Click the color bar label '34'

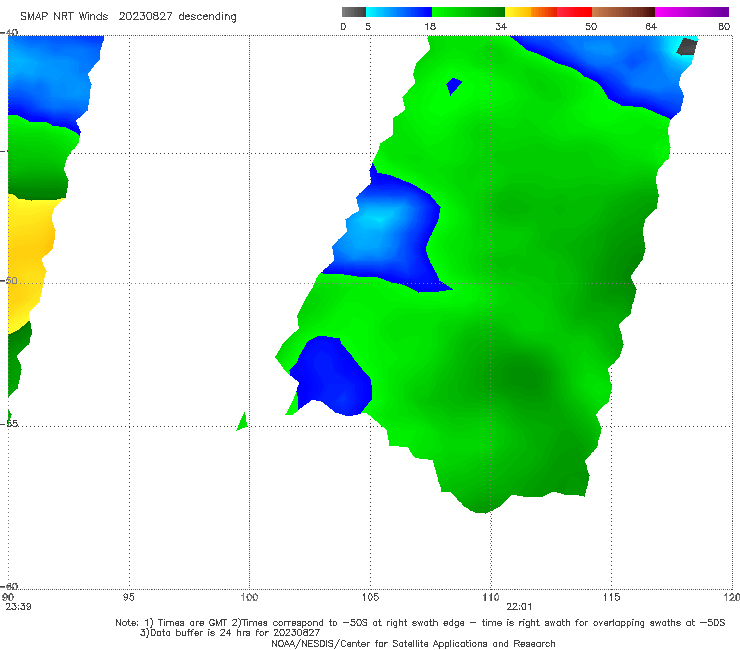coord(501,27)
